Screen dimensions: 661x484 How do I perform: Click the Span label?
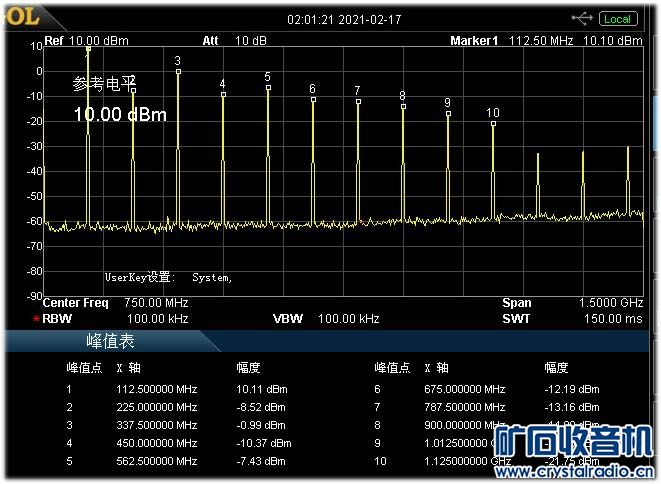(517, 303)
